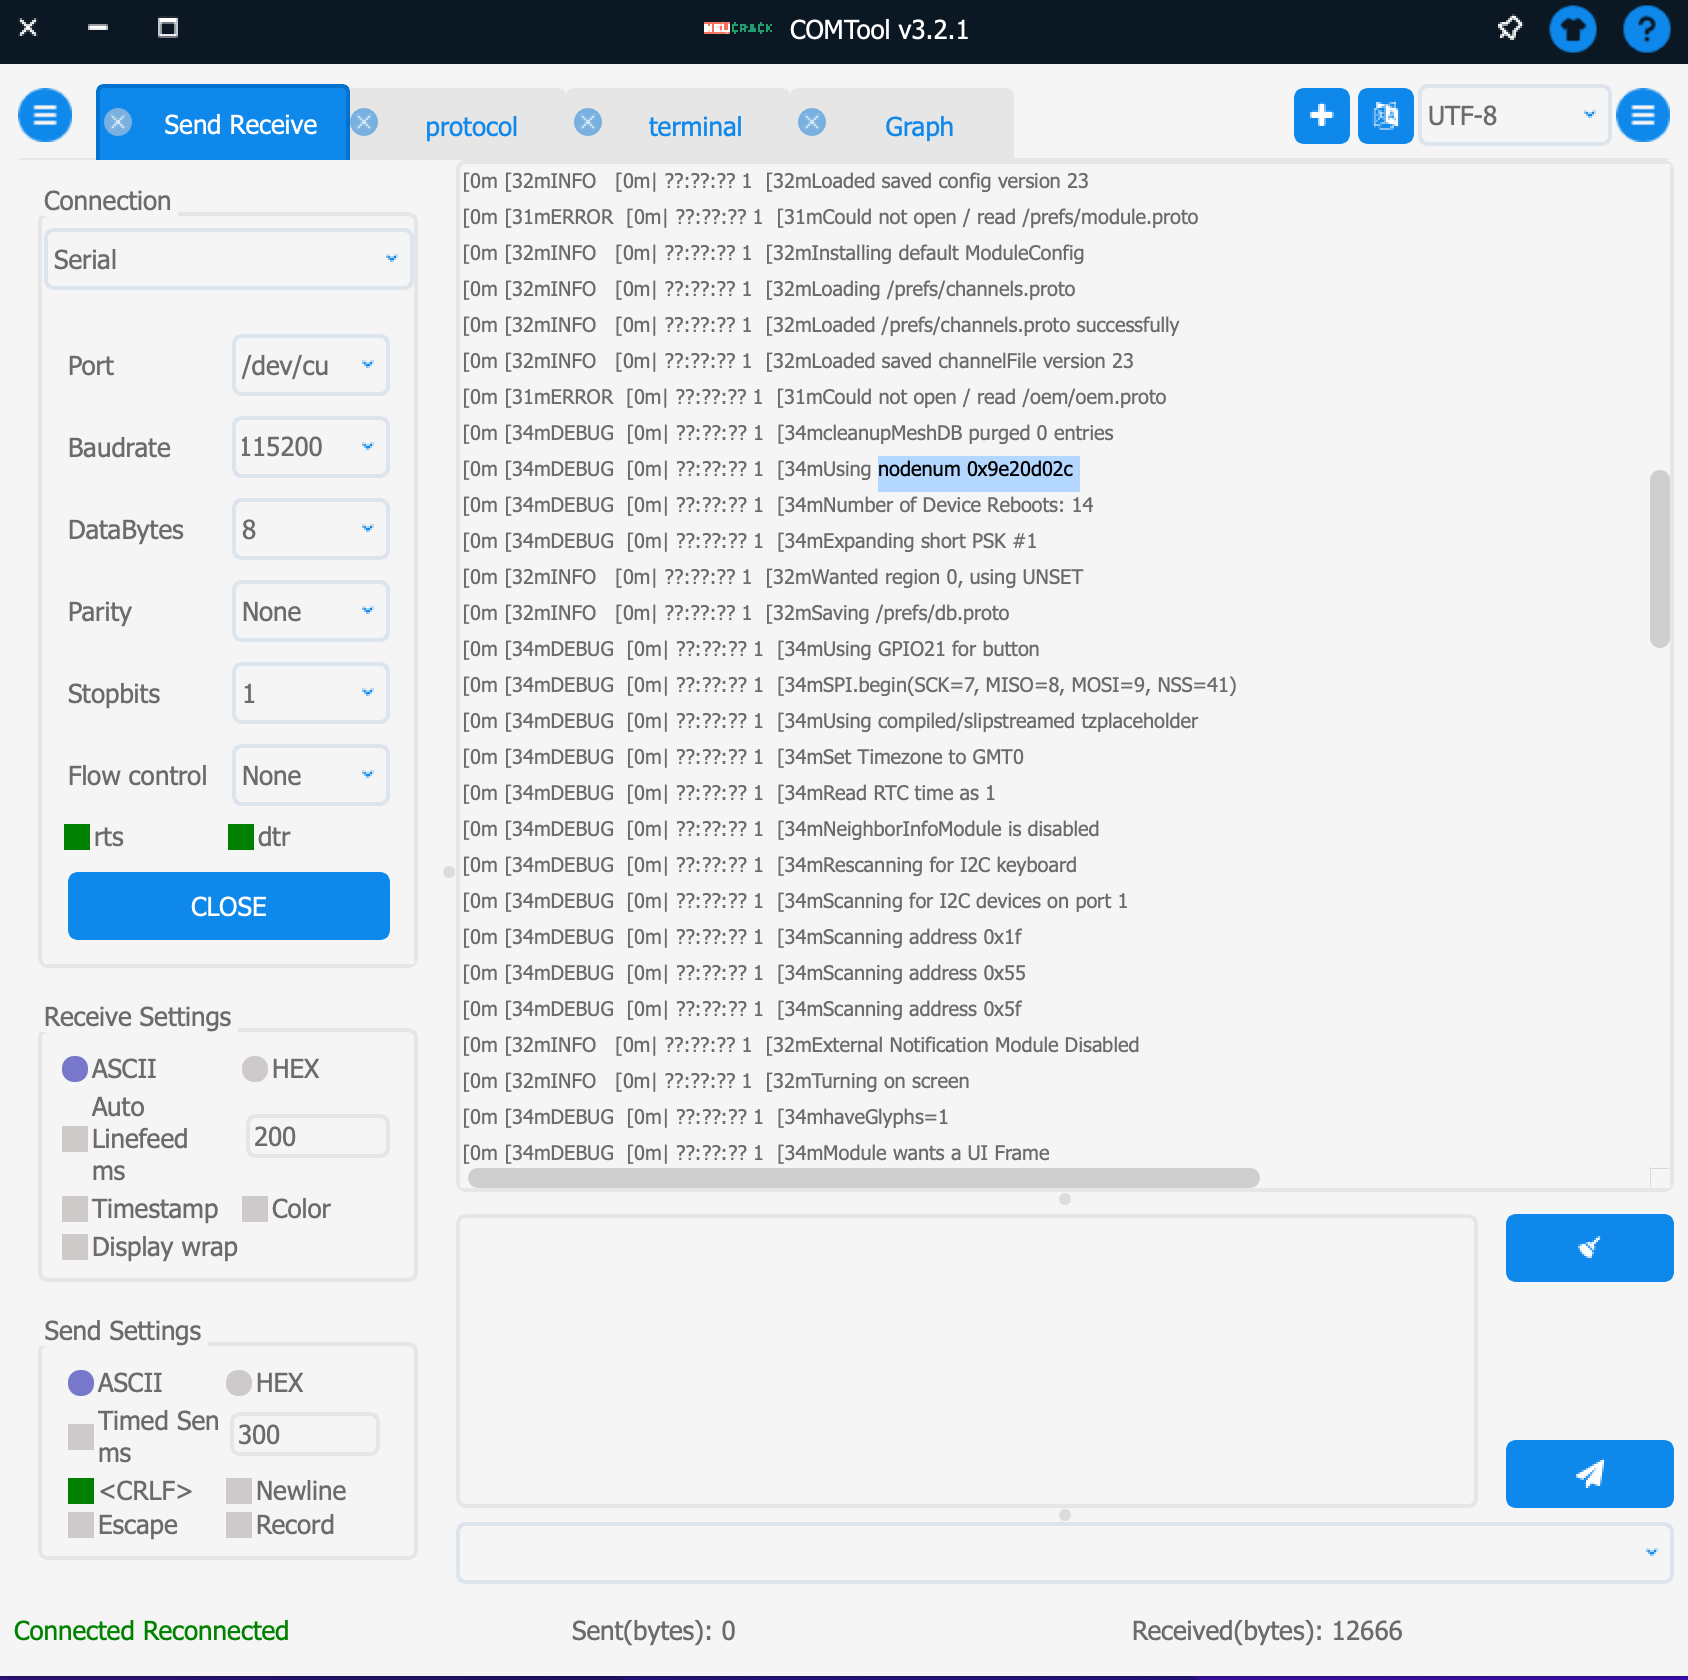The width and height of the screenshot is (1688, 1680).
Task: Click the highlighted nodenum 0x9e20d02c text
Action: coord(976,469)
